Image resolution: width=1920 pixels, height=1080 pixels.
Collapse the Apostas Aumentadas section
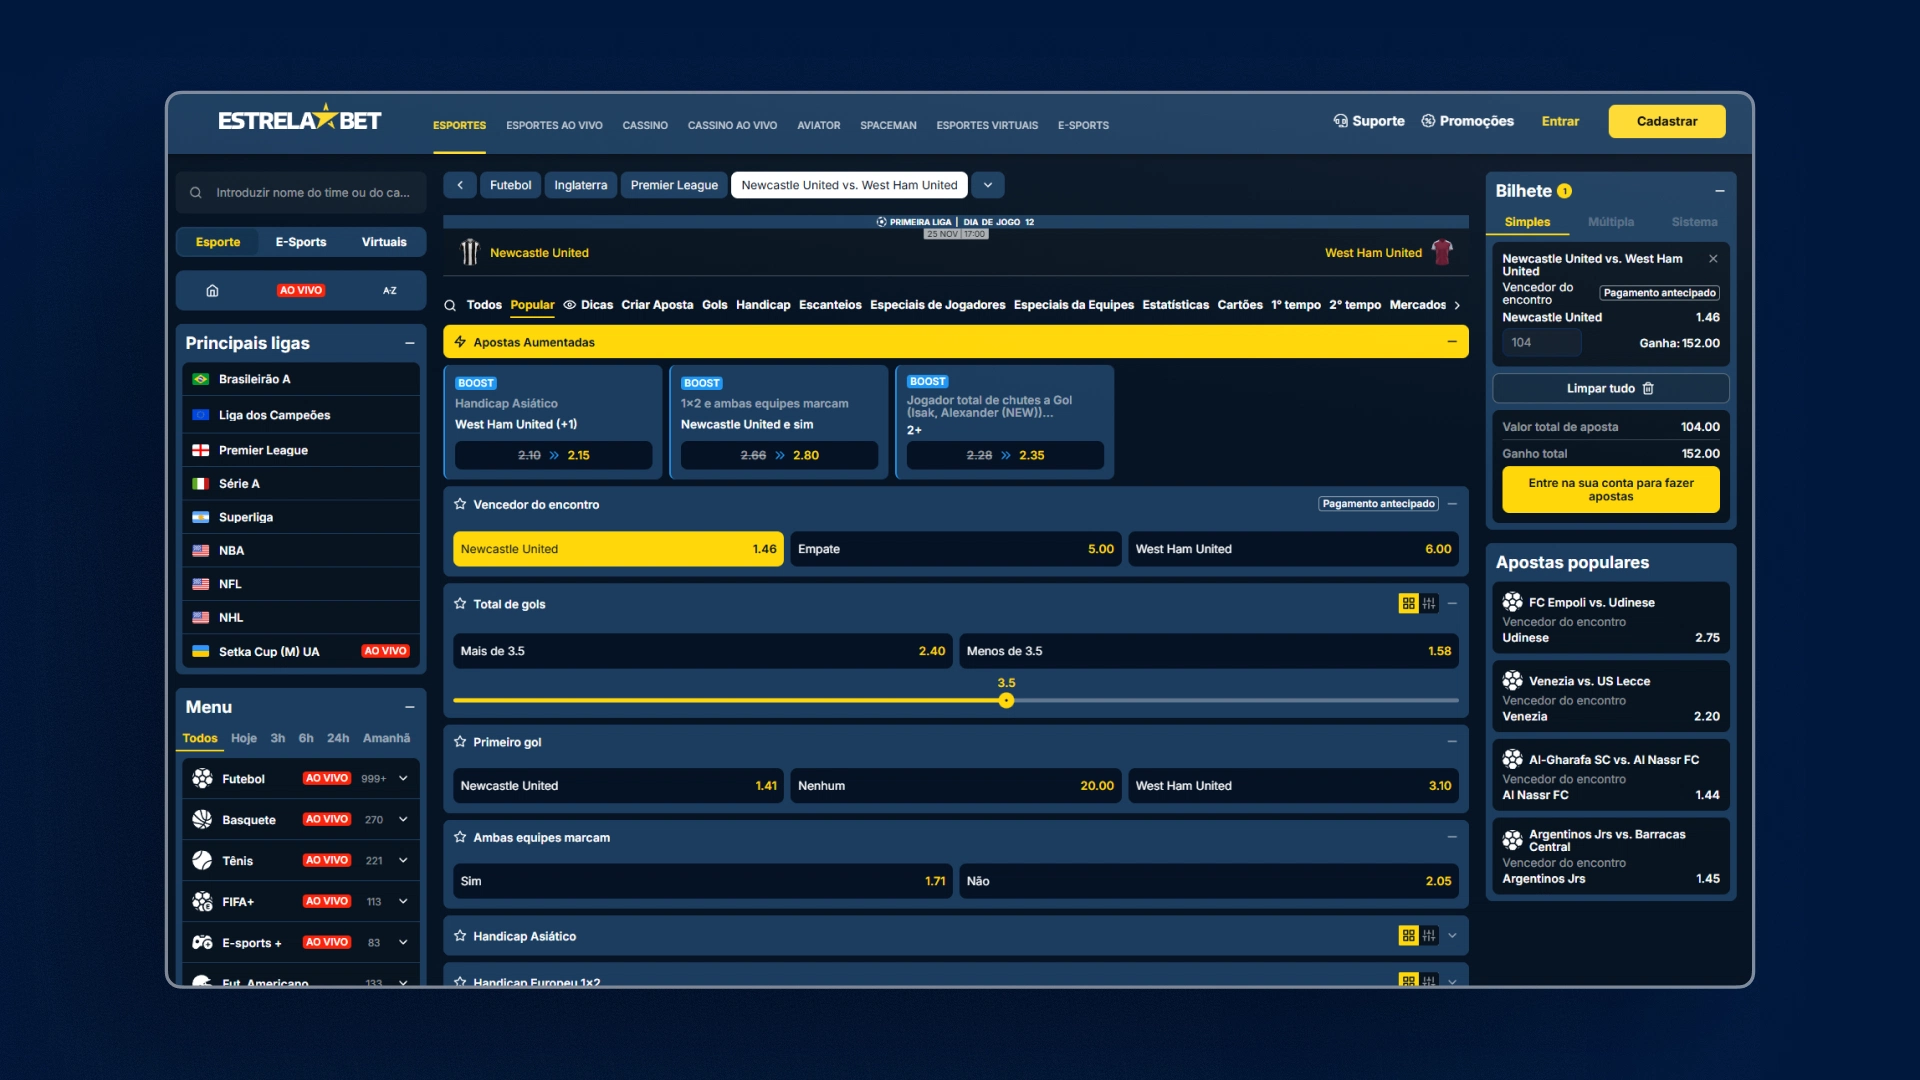(1452, 342)
